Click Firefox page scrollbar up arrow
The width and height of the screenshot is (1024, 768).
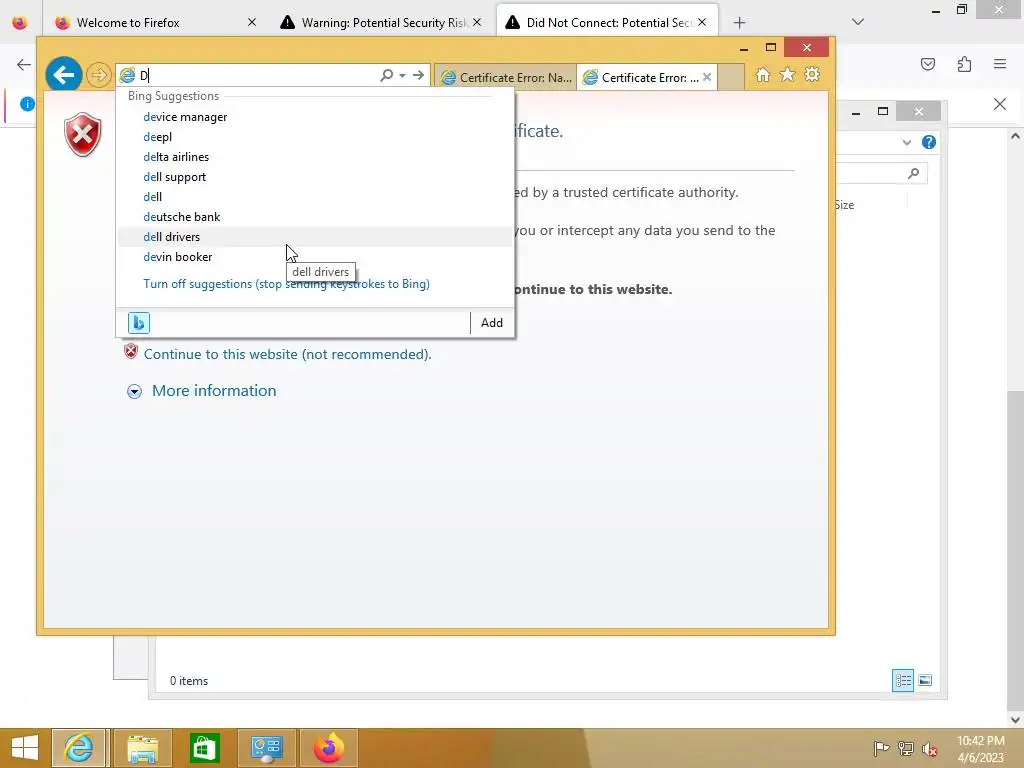[x=1015, y=136]
